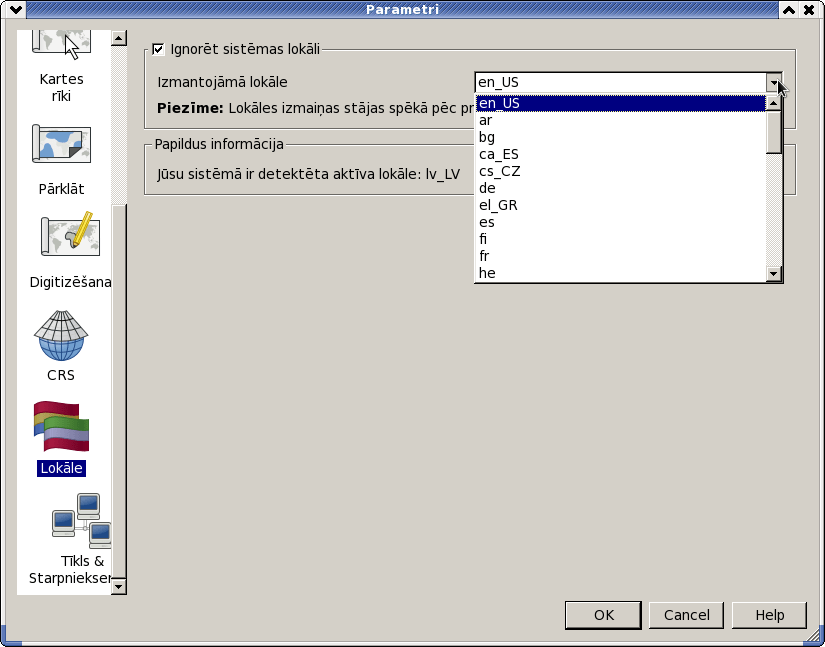Toggle Ignorēt sistēmas lokāli checkbox
This screenshot has height=647, width=825.
(x=158, y=49)
